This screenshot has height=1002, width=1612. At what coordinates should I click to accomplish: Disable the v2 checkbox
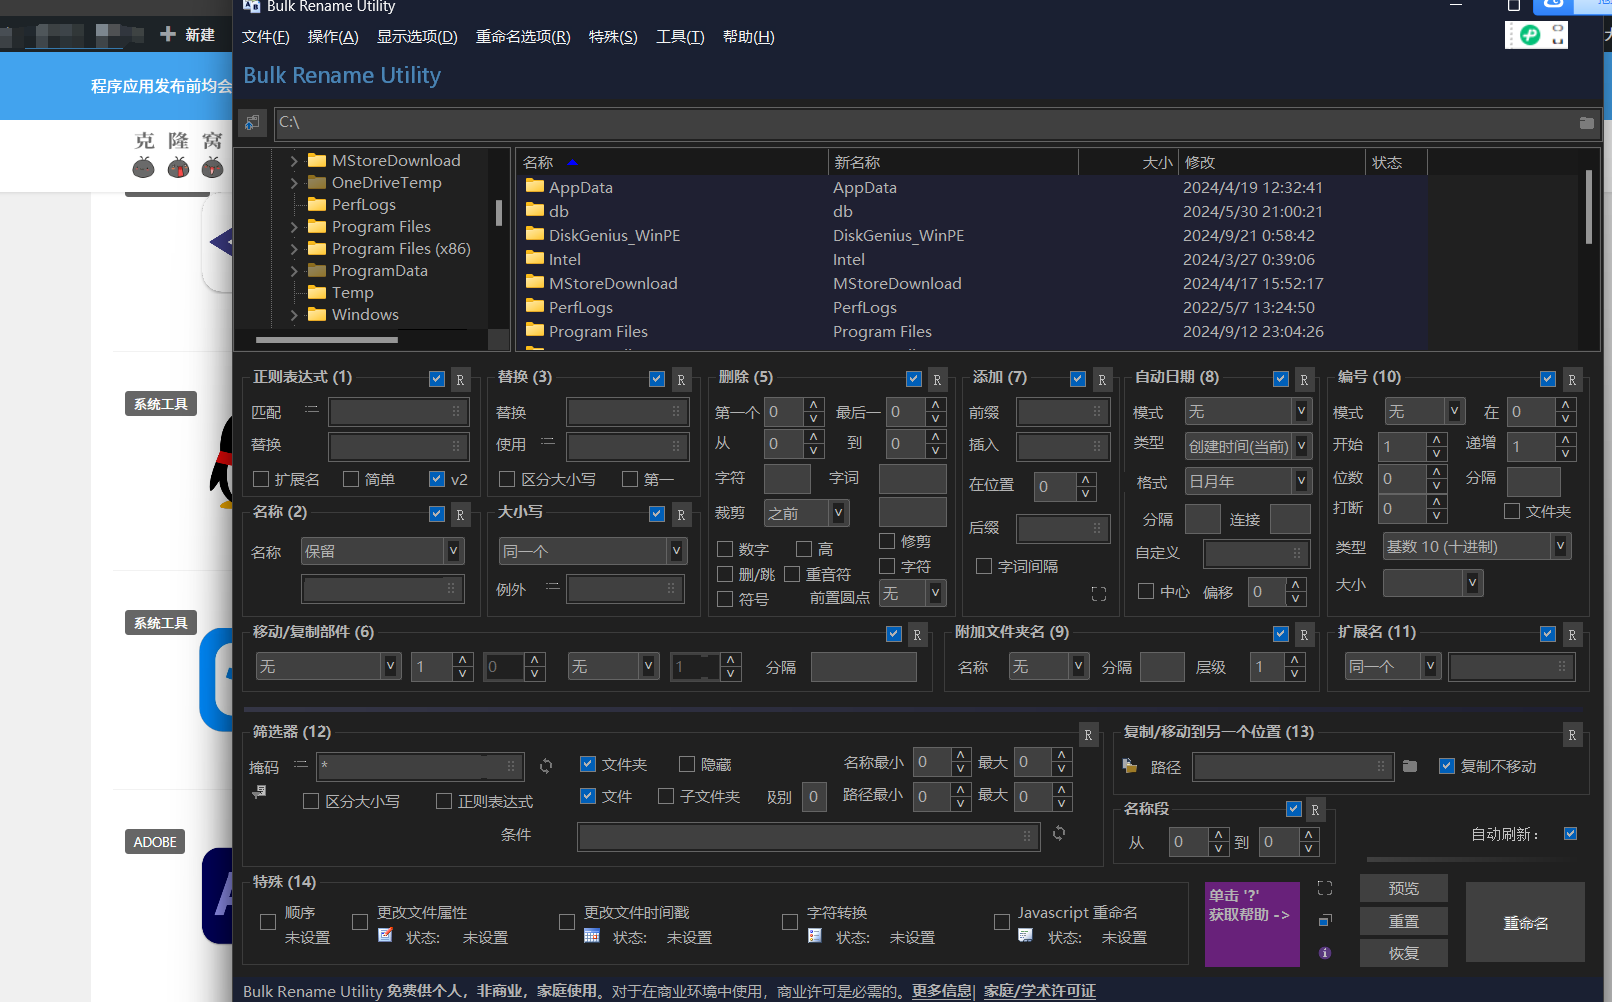point(437,479)
